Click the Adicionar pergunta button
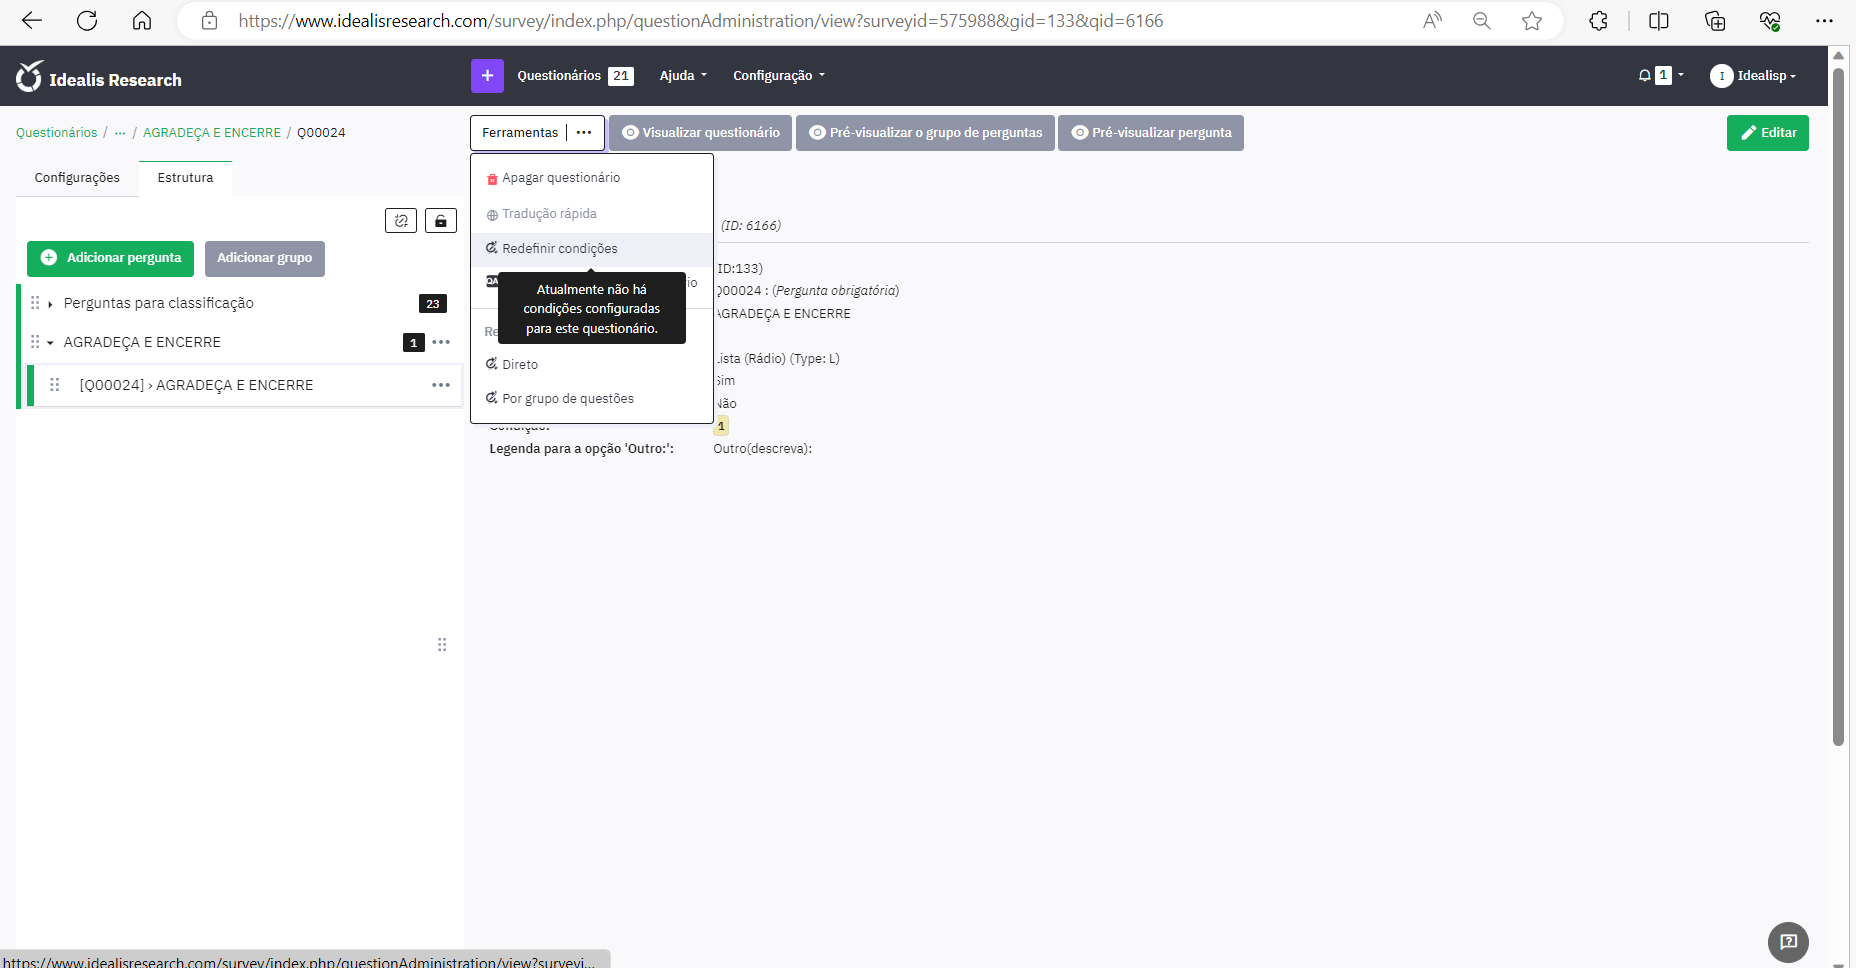 coord(110,258)
